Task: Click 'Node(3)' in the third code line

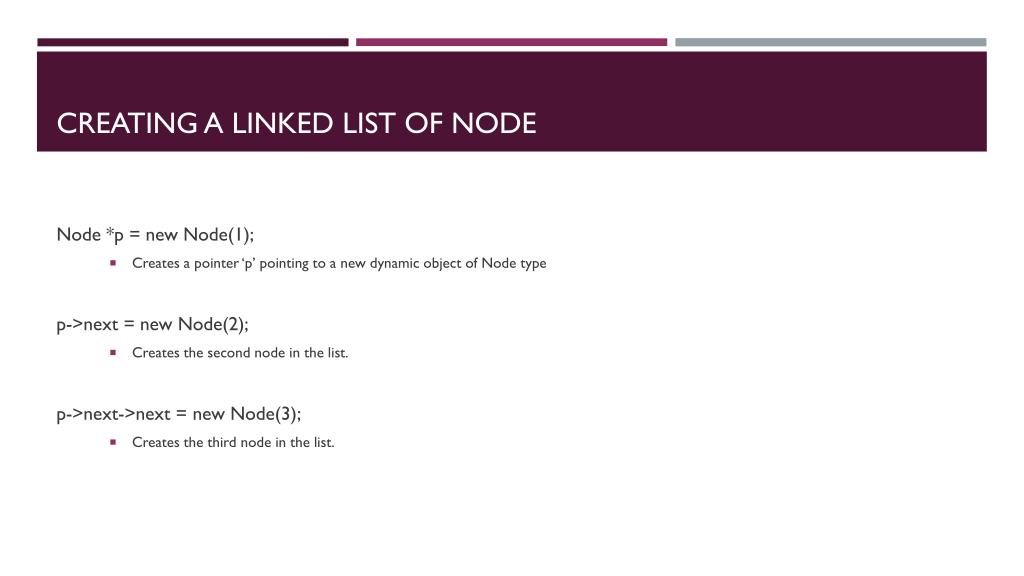Action: [263, 414]
